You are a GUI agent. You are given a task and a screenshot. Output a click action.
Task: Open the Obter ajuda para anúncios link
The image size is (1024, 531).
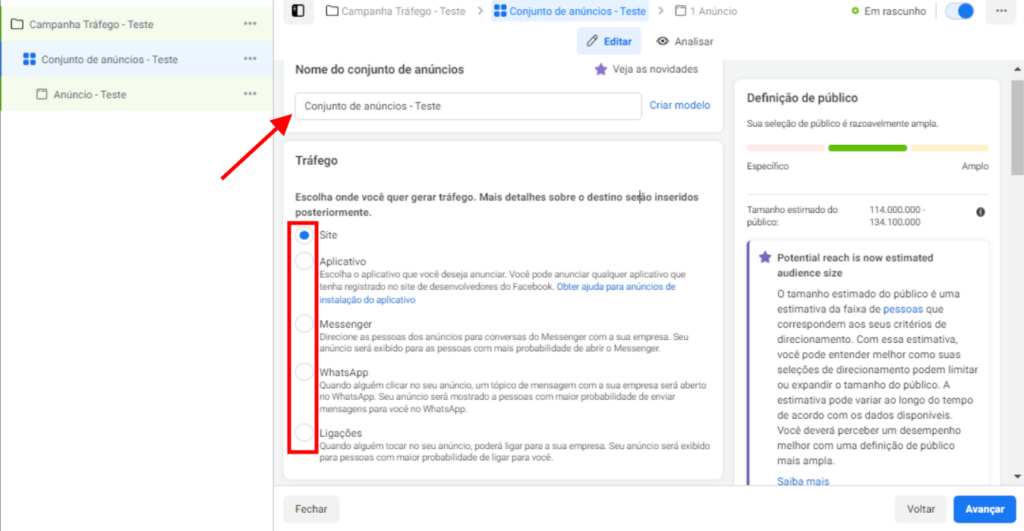pyautogui.click(x=616, y=287)
